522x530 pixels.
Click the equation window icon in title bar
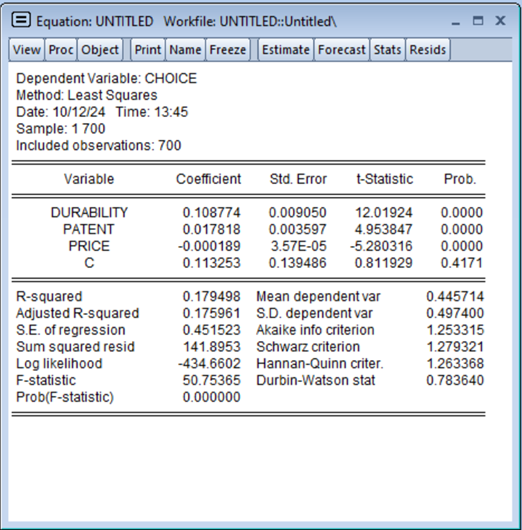click(x=21, y=20)
